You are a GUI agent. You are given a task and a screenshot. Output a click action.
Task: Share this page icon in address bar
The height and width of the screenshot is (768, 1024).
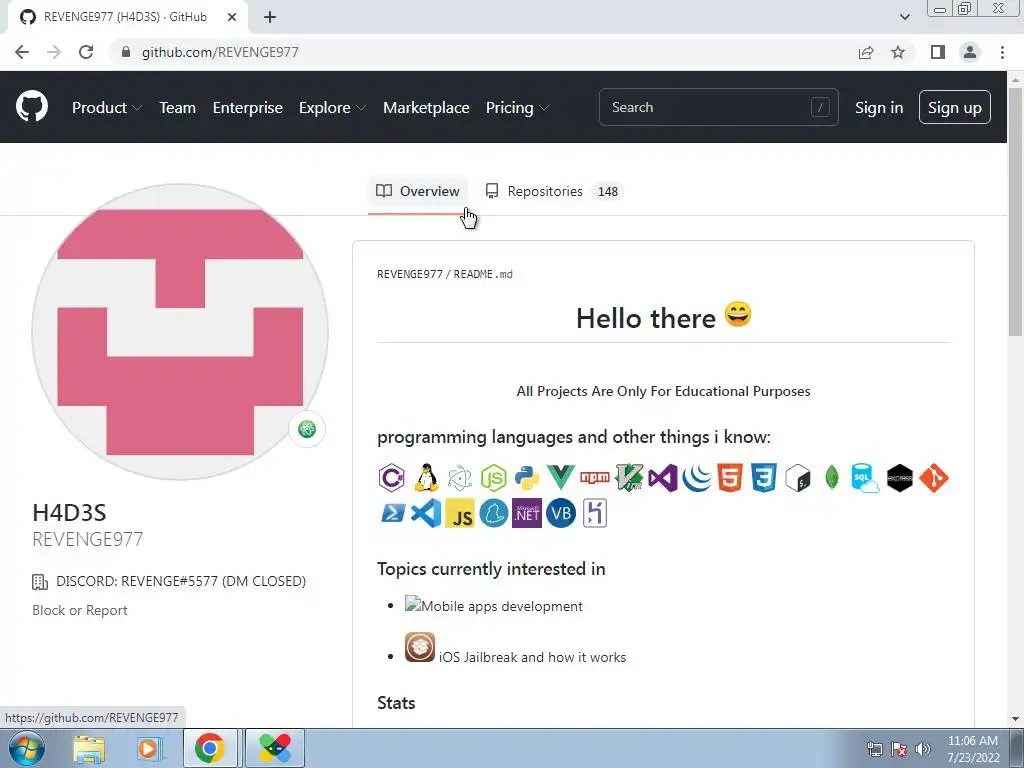tap(866, 52)
